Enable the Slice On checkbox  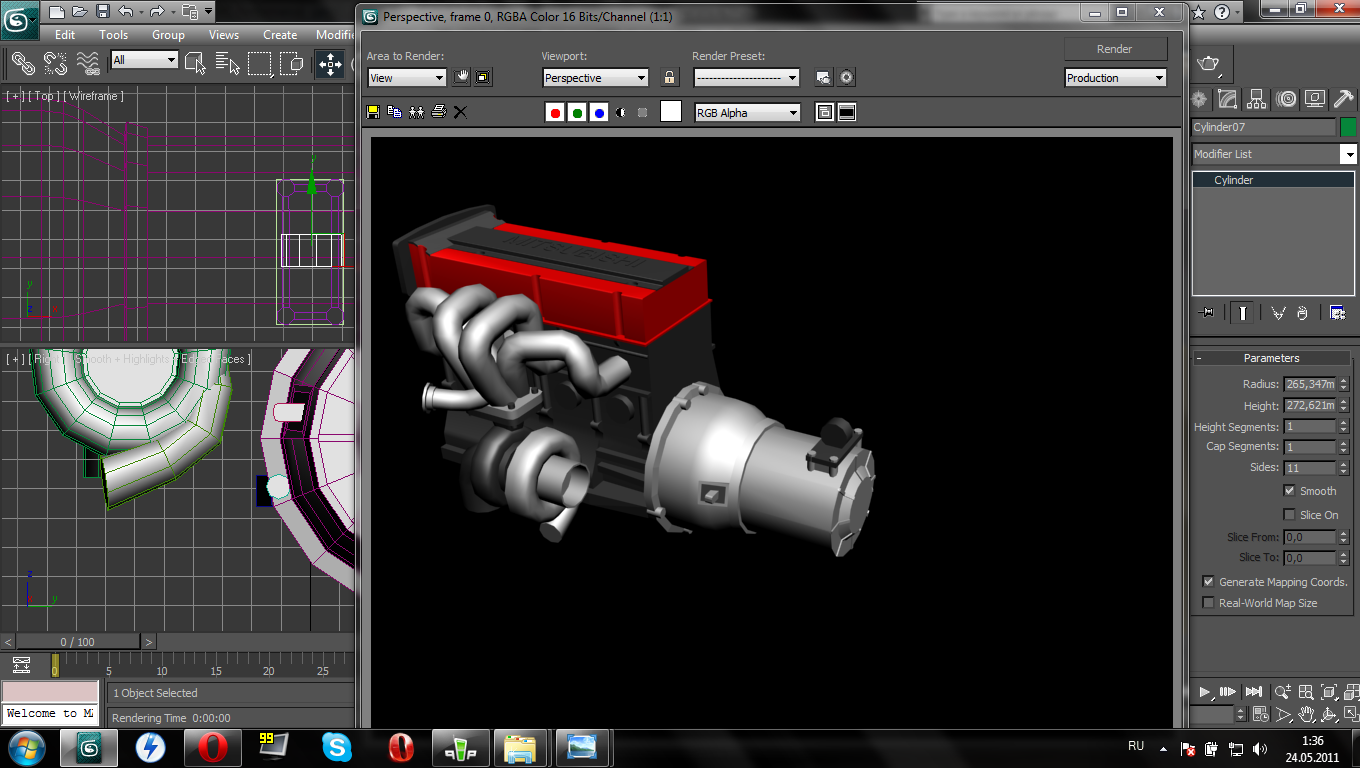[1289, 515]
